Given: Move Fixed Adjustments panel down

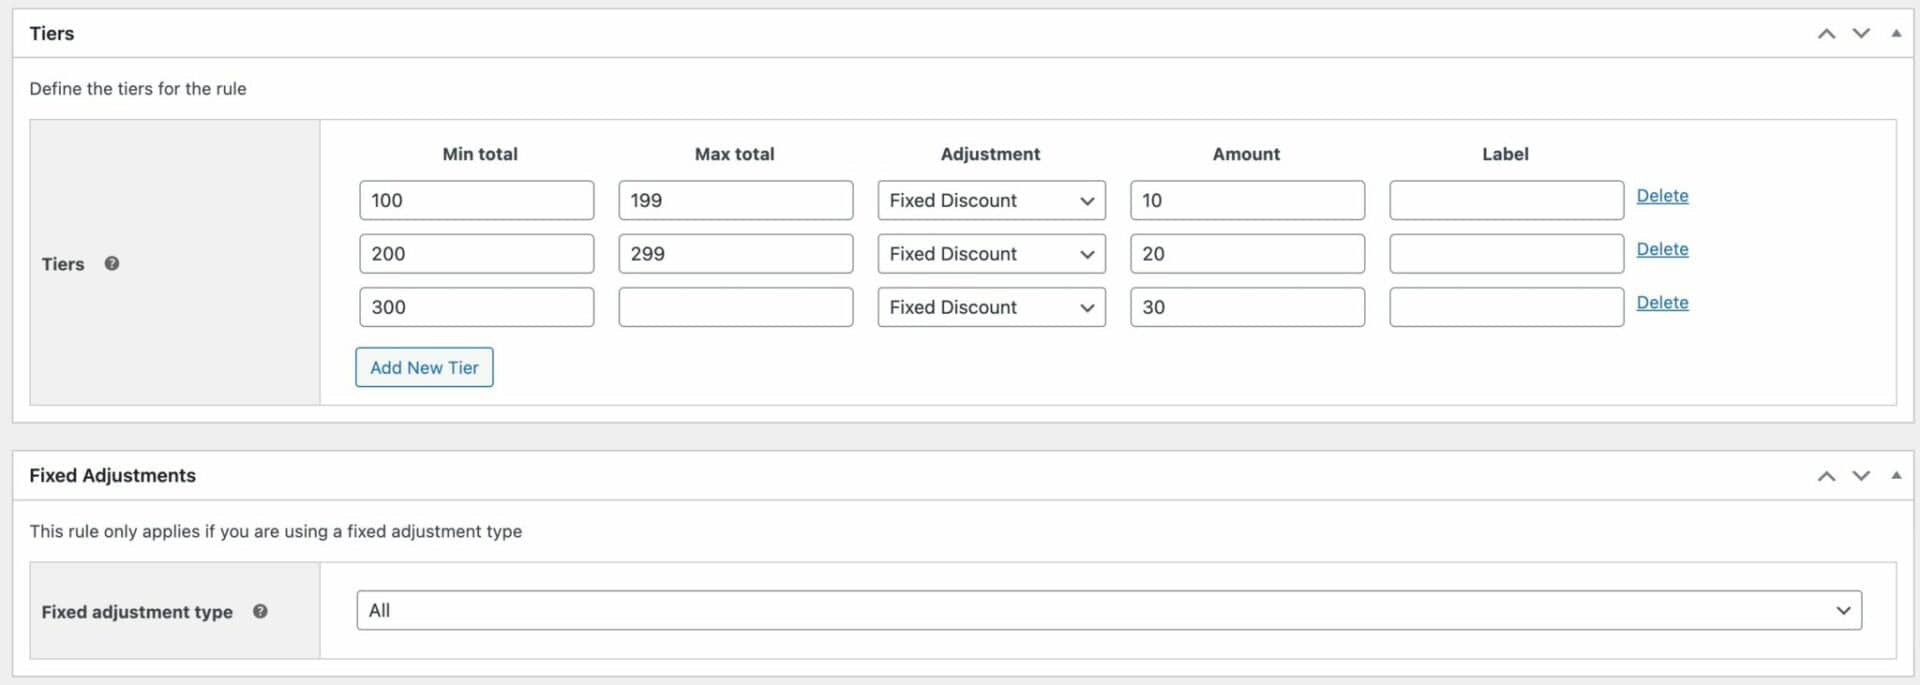Looking at the screenshot, I should (1861, 476).
